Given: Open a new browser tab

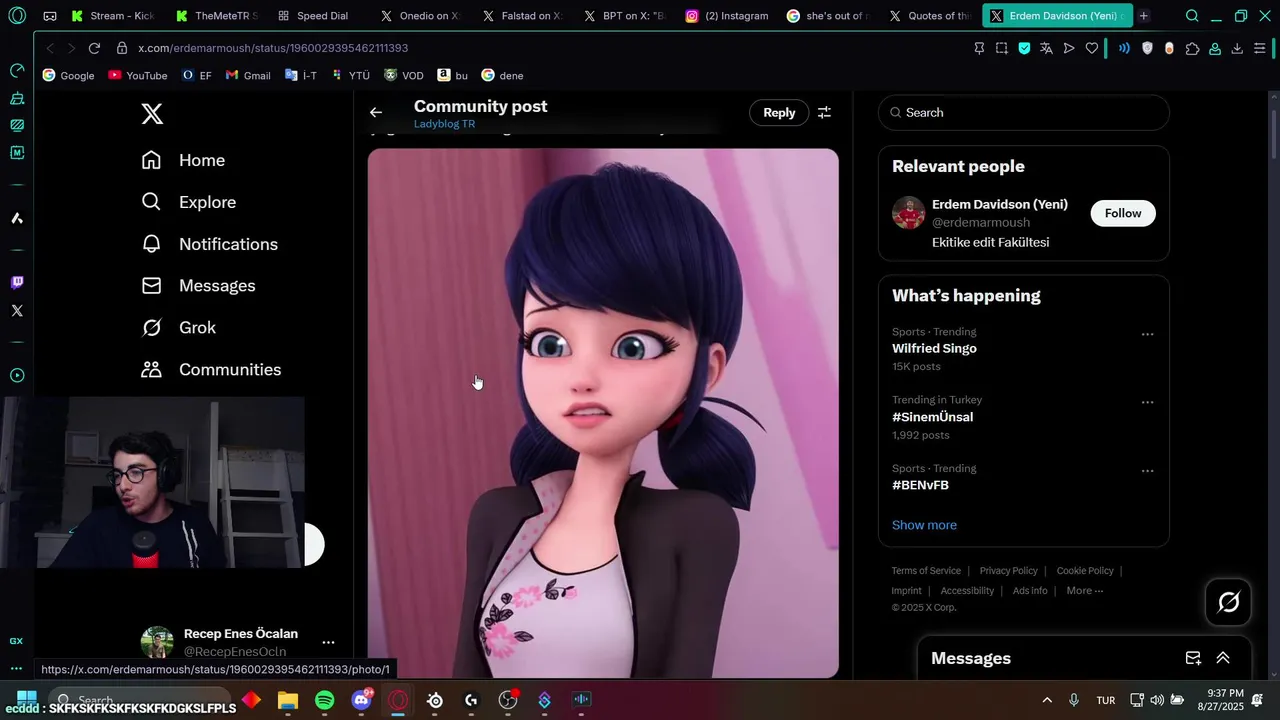Looking at the screenshot, I should [x=1143, y=16].
